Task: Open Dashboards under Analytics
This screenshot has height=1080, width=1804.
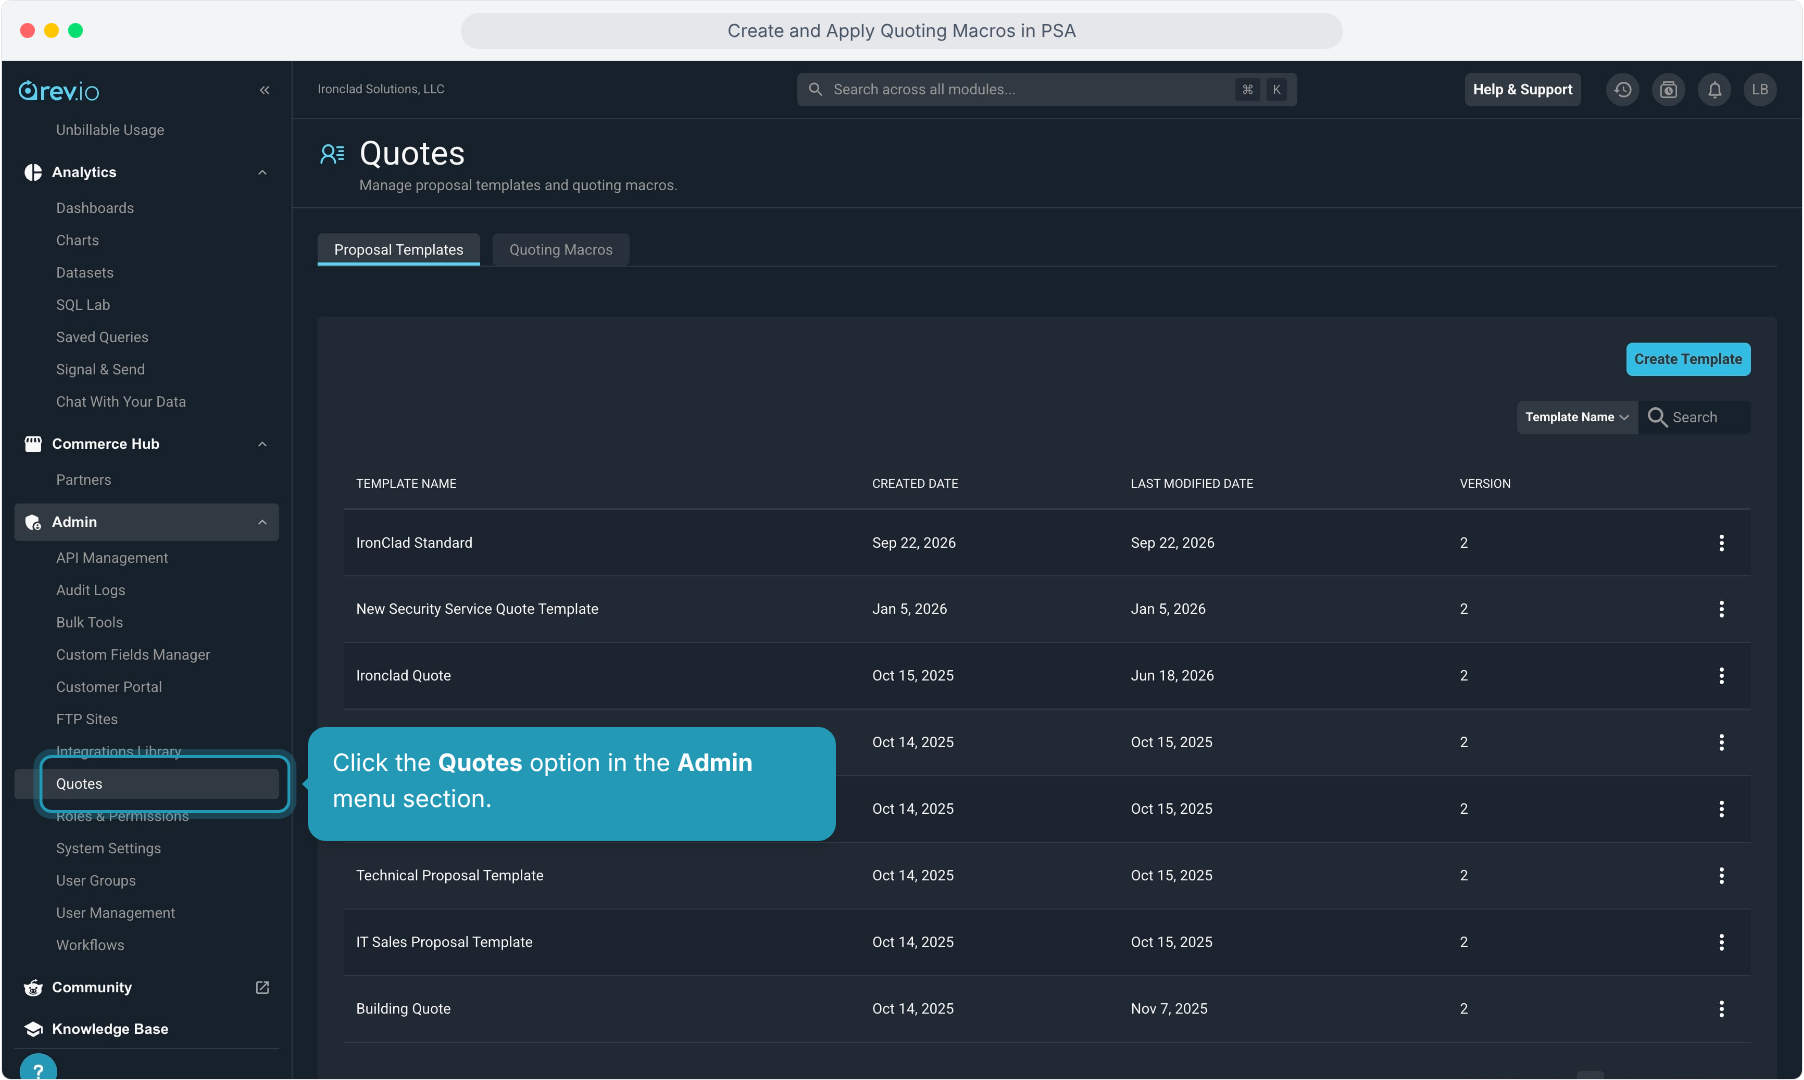Action: pyautogui.click(x=95, y=208)
